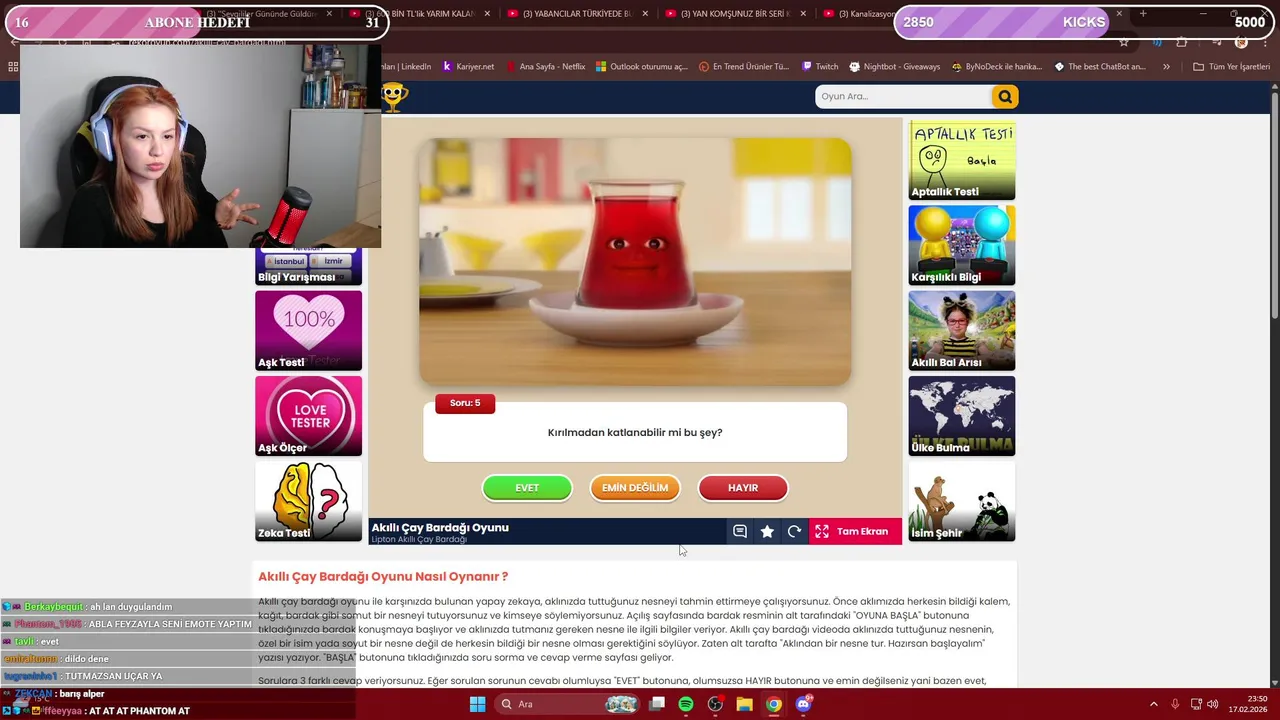The height and width of the screenshot is (720, 1280).
Task: Expand the bookmarks overflow chevron
Action: (1166, 67)
